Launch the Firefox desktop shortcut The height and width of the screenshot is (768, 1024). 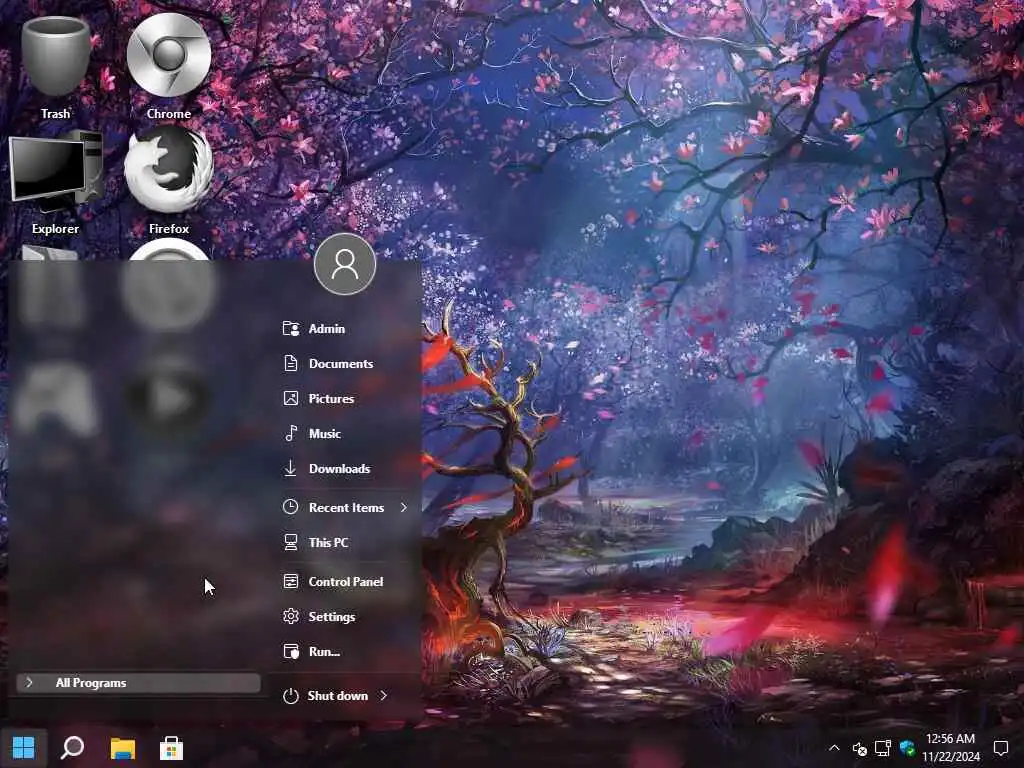[x=168, y=182]
